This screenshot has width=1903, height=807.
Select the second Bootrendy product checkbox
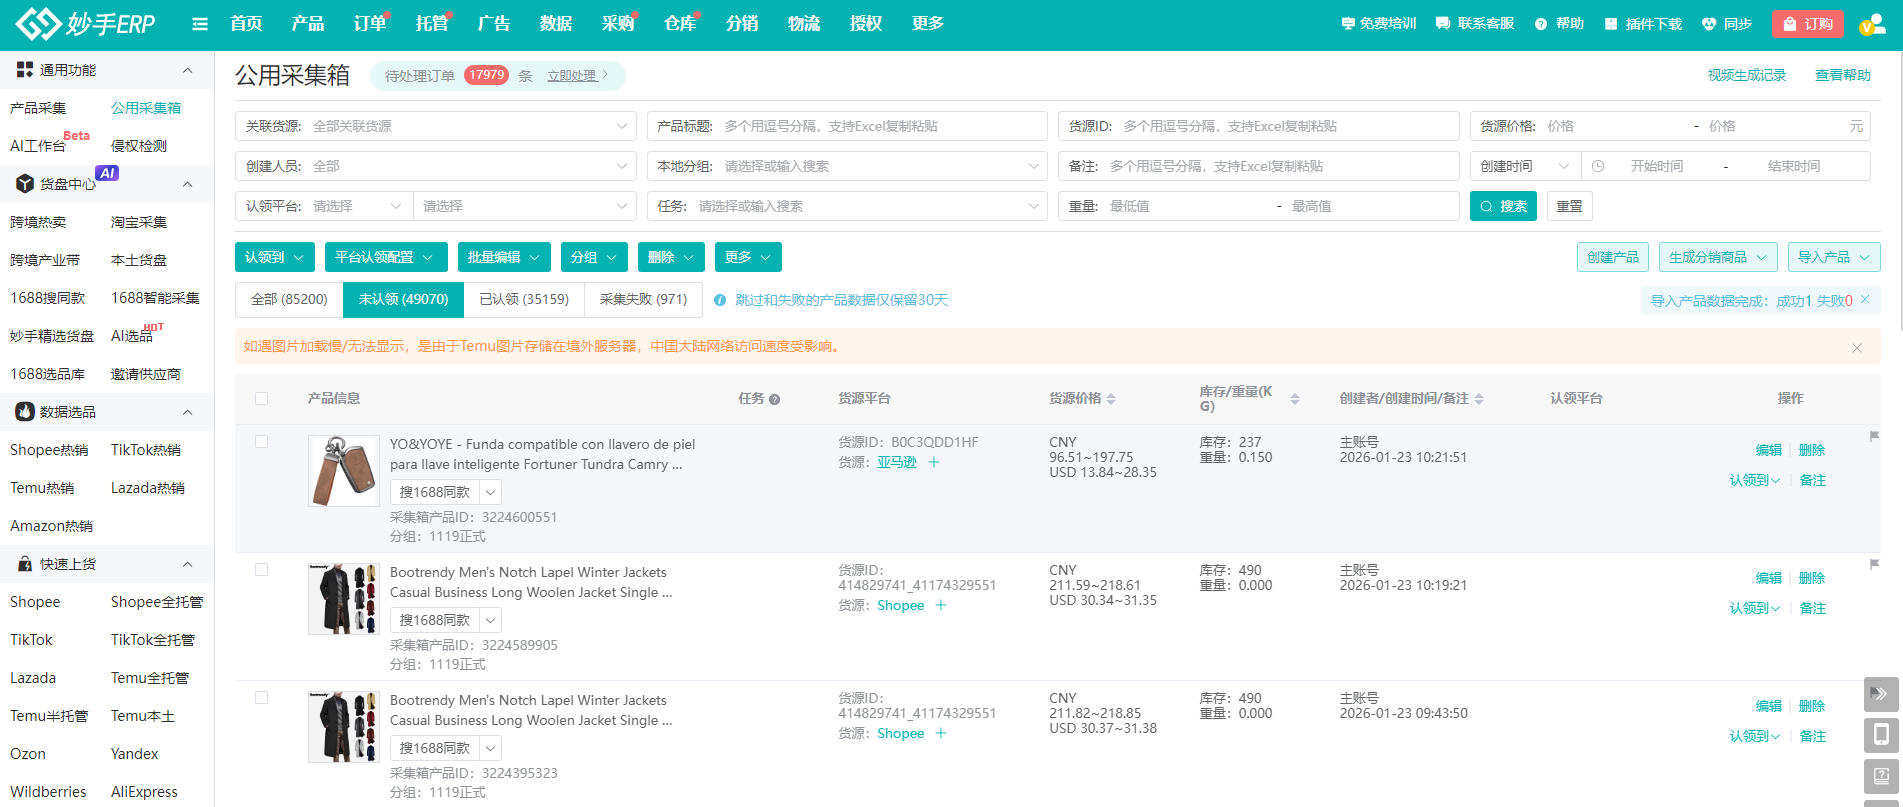[x=261, y=697]
